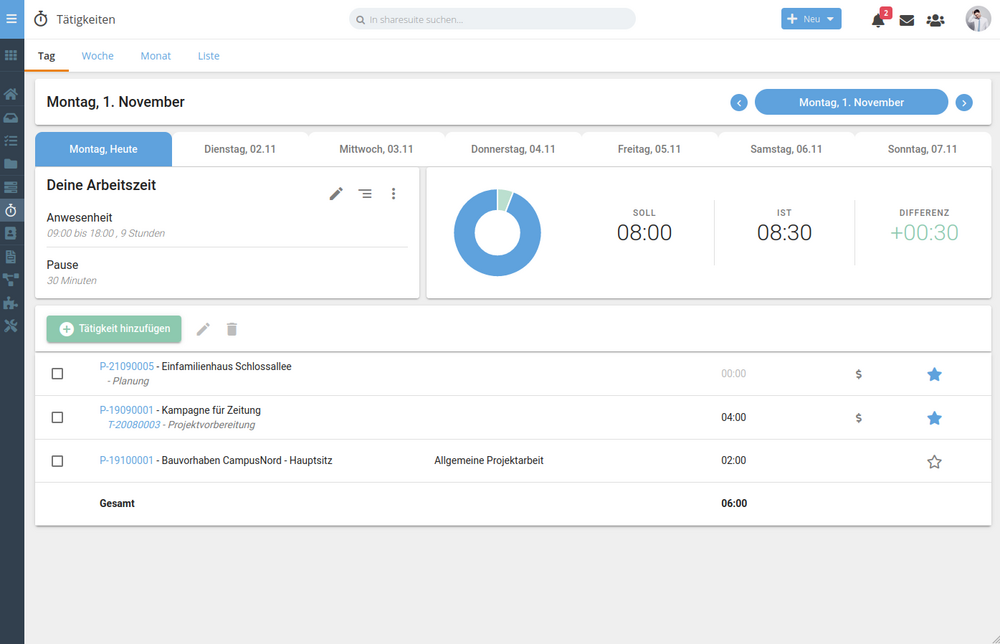Go to previous day with left chevron
Image resolution: width=1000 pixels, height=644 pixels.
pos(739,103)
